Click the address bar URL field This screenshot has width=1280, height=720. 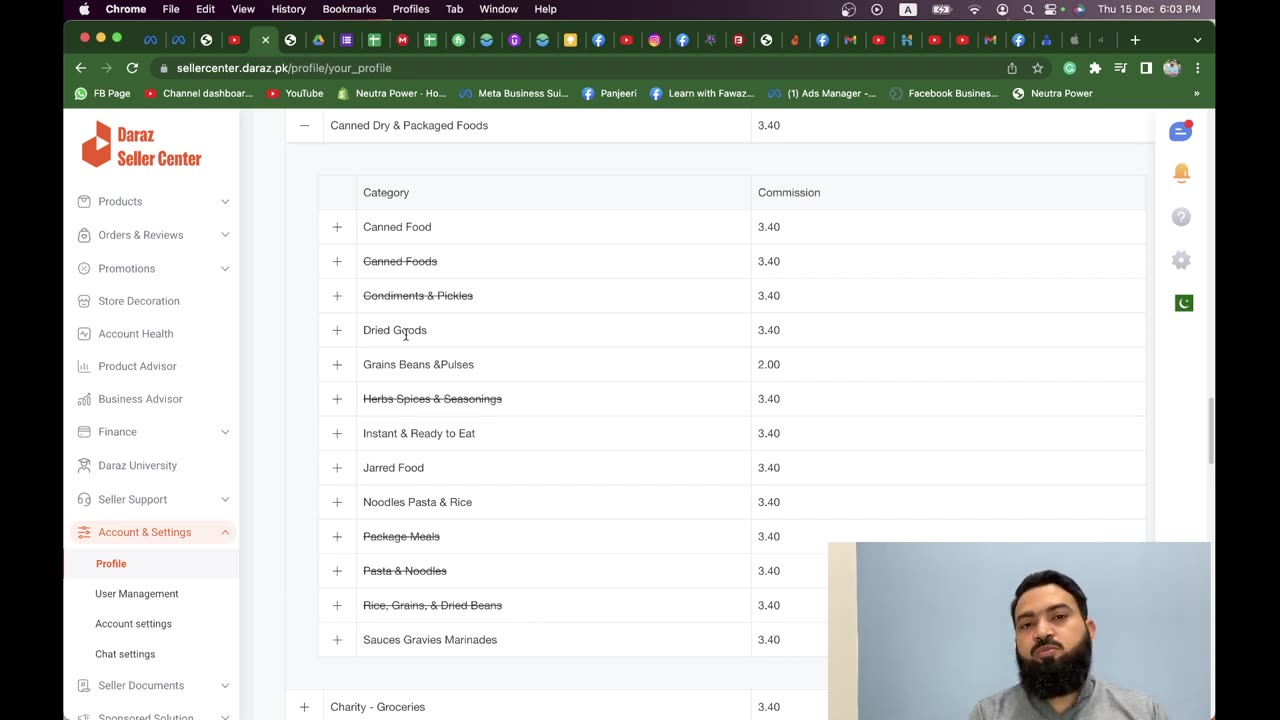580,68
